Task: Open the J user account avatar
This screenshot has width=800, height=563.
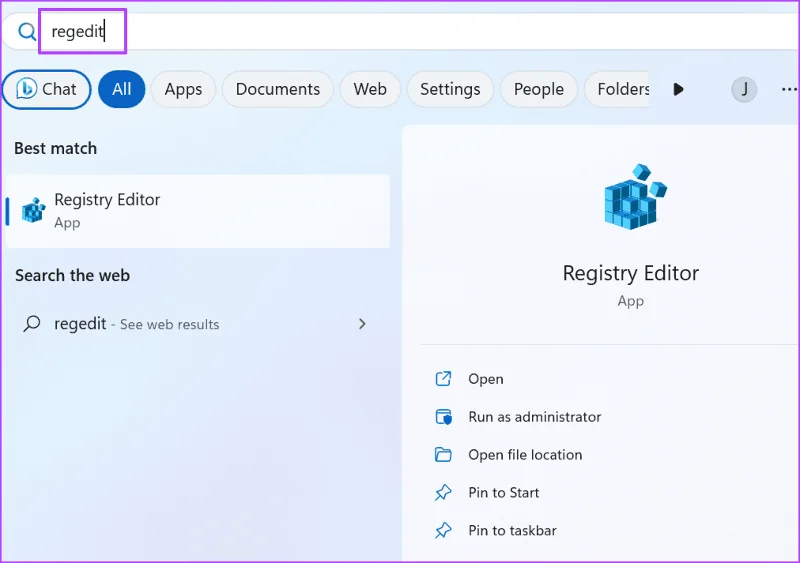Action: pos(744,89)
